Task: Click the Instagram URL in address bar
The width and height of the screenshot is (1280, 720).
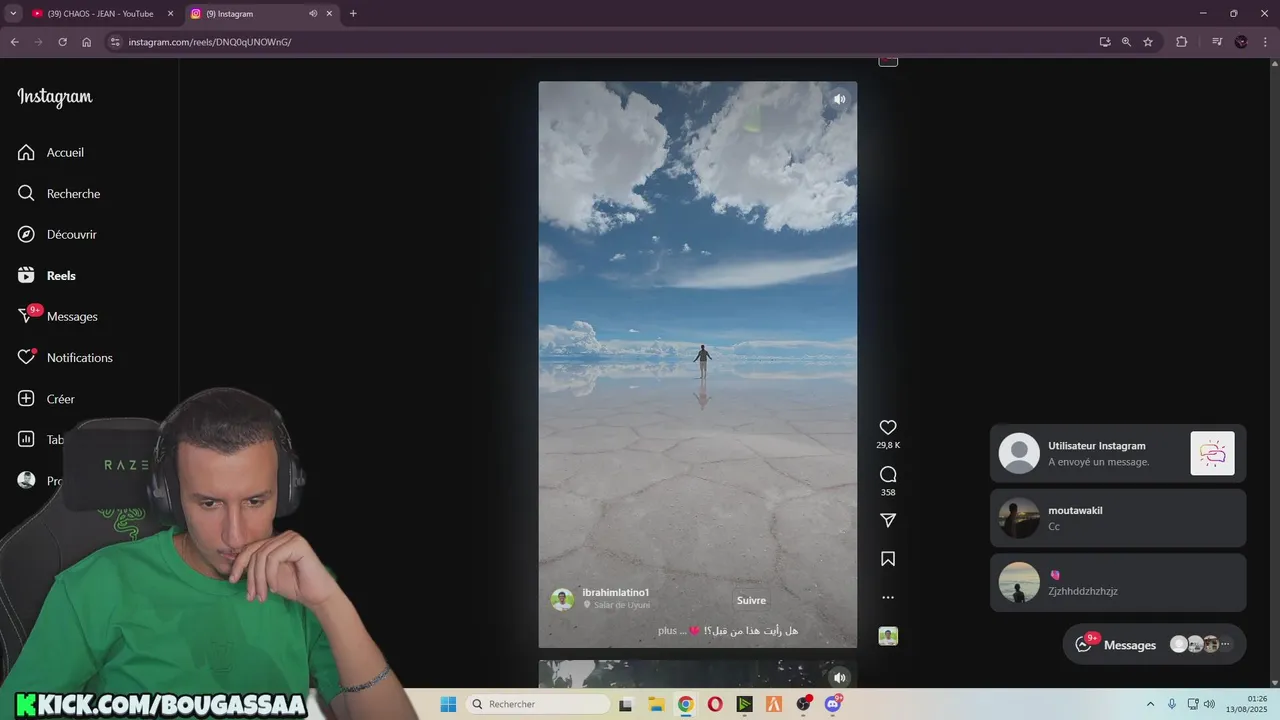Action: 210,42
